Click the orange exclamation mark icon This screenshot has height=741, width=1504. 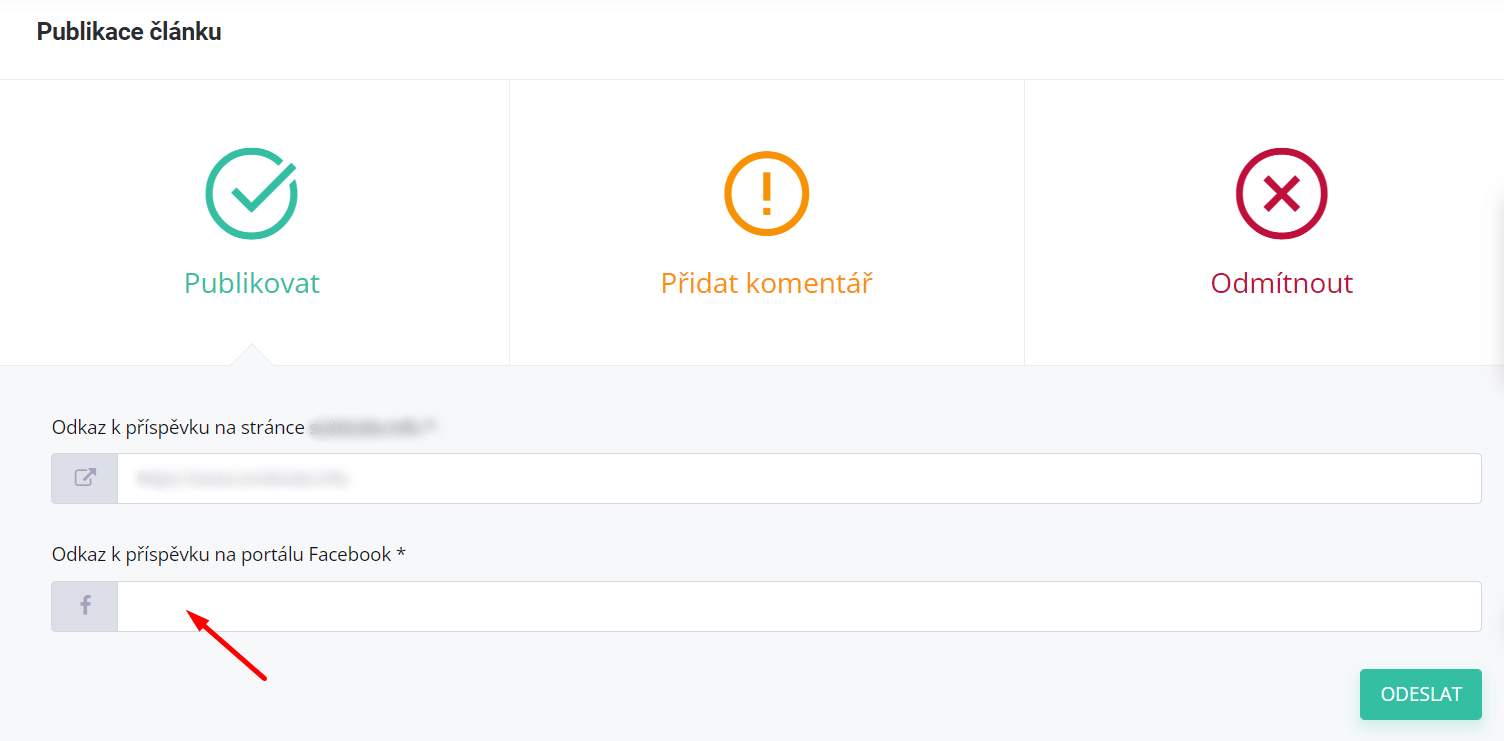[x=766, y=193]
